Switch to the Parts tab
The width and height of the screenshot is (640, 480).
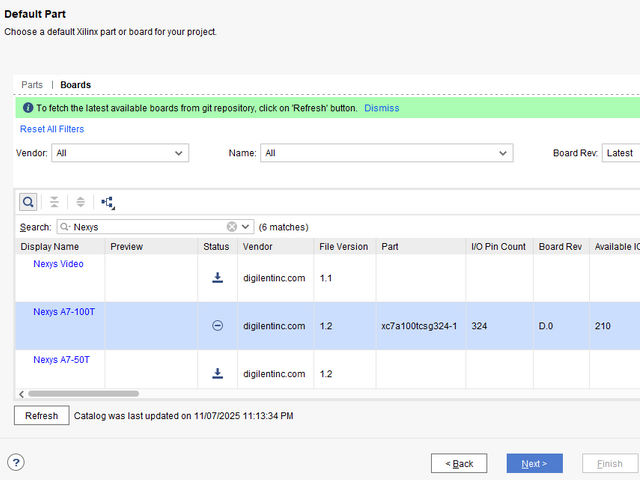[32, 85]
